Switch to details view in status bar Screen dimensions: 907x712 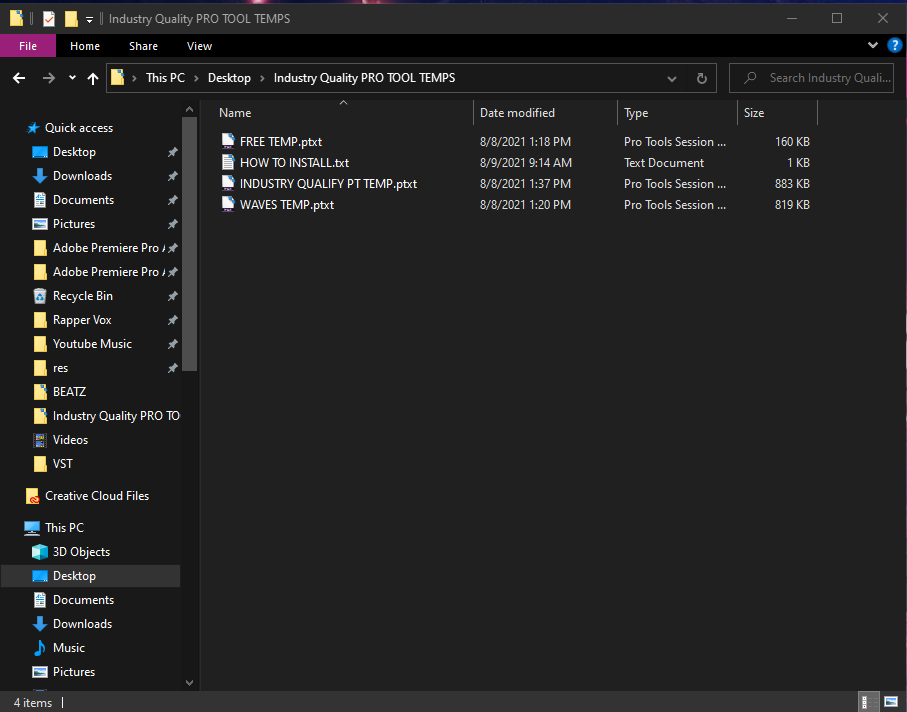(x=869, y=702)
